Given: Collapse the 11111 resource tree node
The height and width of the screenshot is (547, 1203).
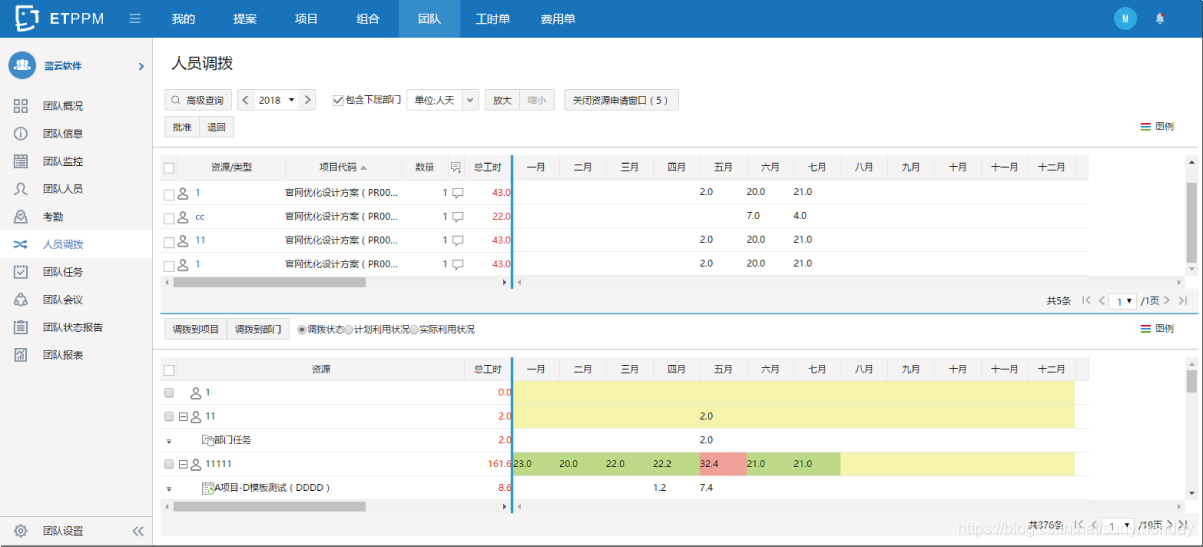Looking at the screenshot, I should [183, 464].
